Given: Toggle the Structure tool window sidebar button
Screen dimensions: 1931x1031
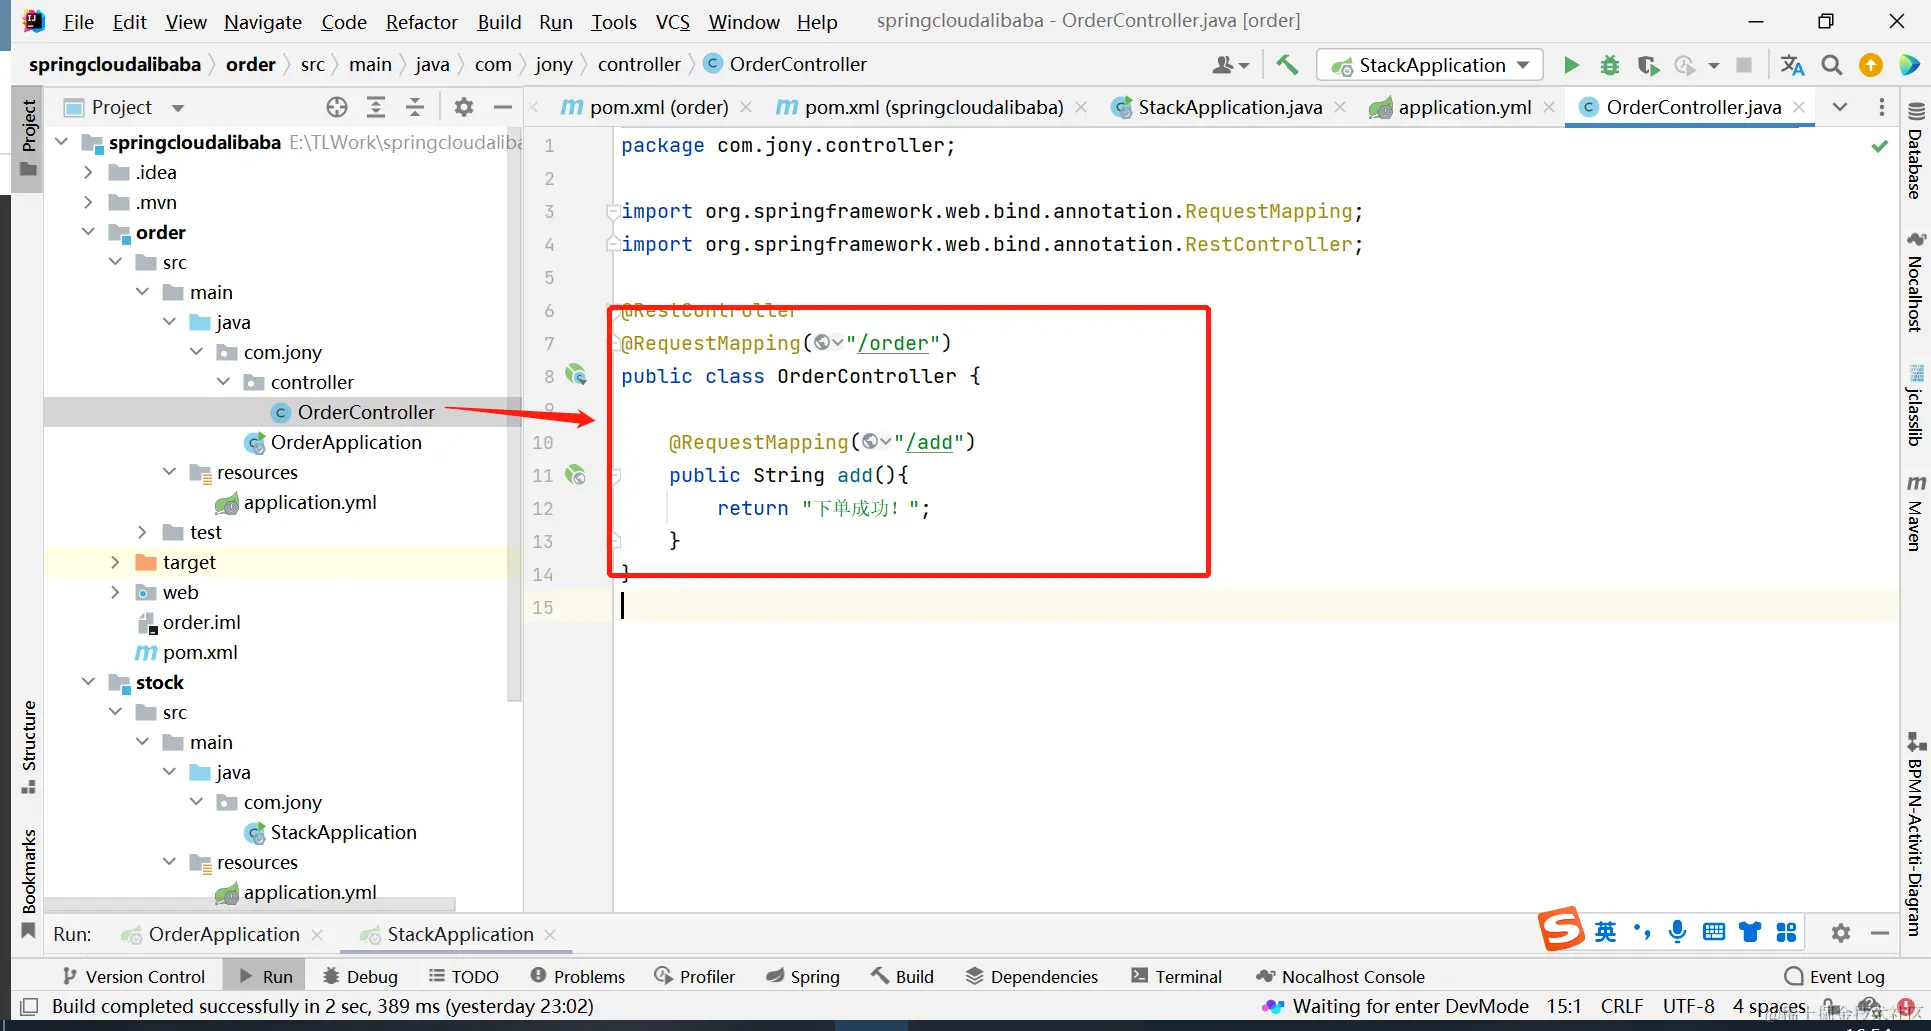Looking at the screenshot, I should point(28,747).
